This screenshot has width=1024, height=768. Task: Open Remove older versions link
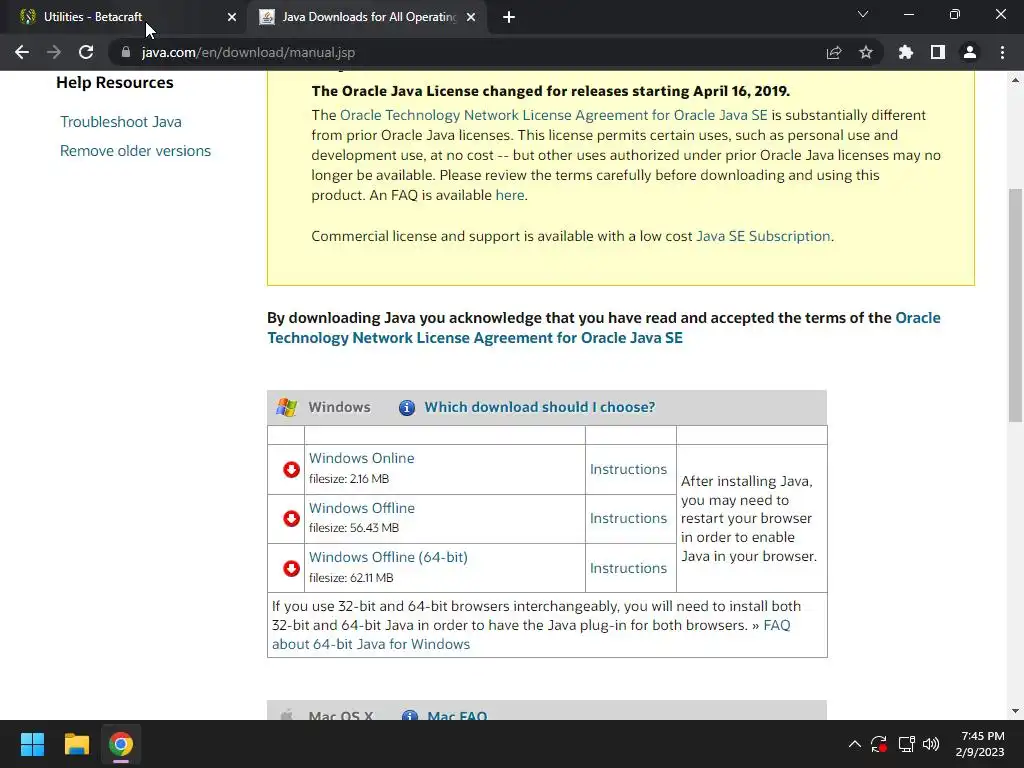pyautogui.click(x=135, y=151)
